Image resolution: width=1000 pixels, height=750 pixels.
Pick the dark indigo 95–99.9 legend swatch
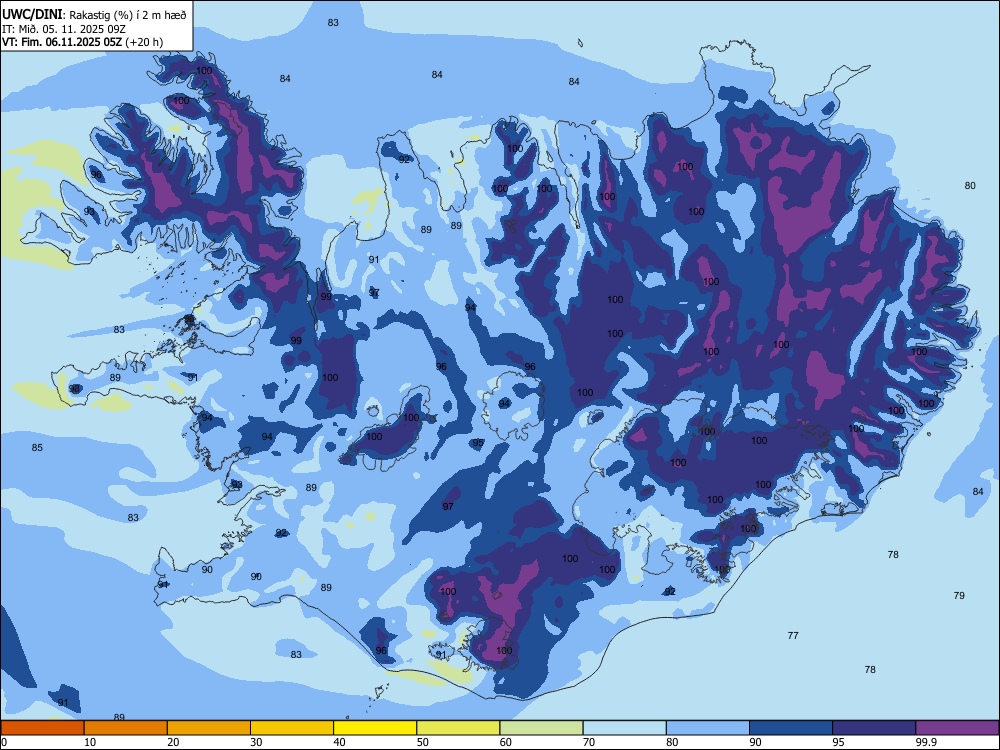click(x=874, y=728)
